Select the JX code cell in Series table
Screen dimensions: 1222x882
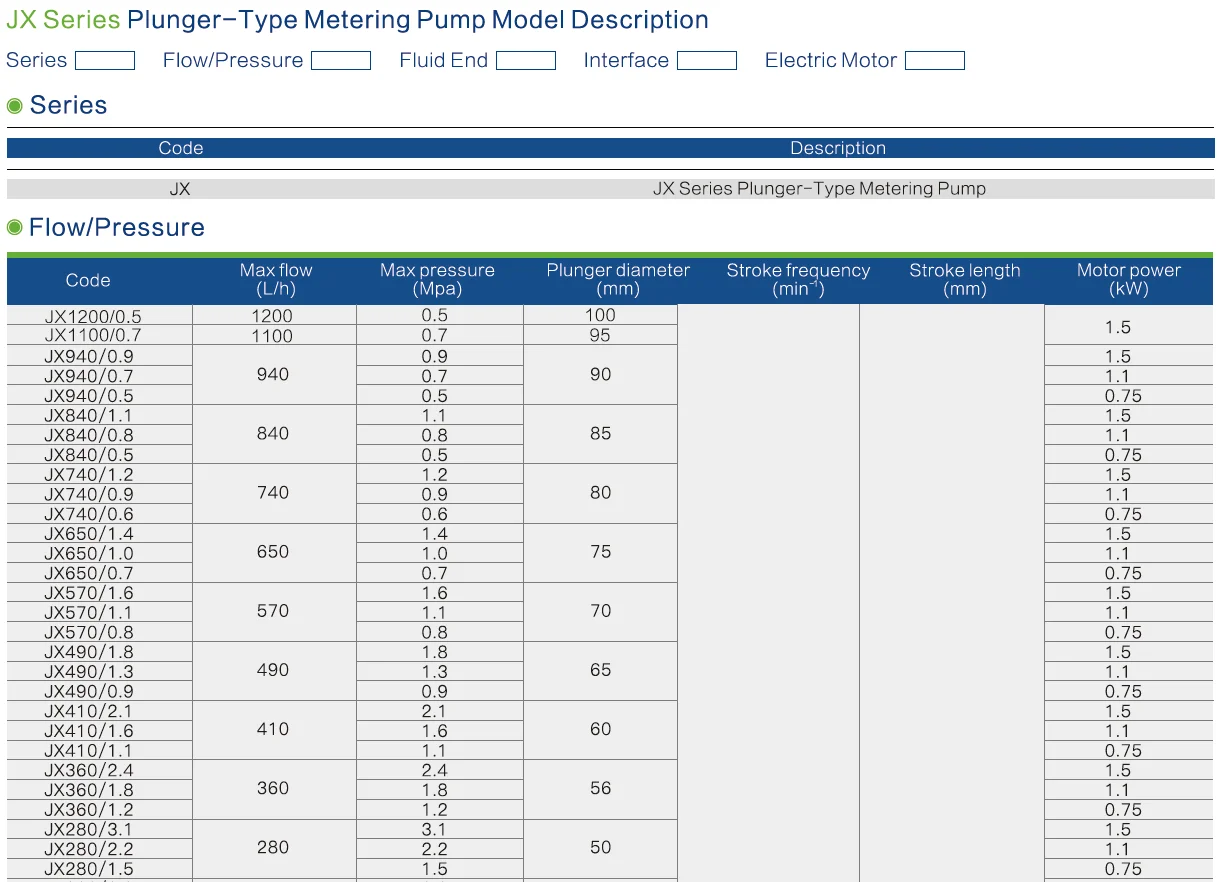[x=180, y=189]
